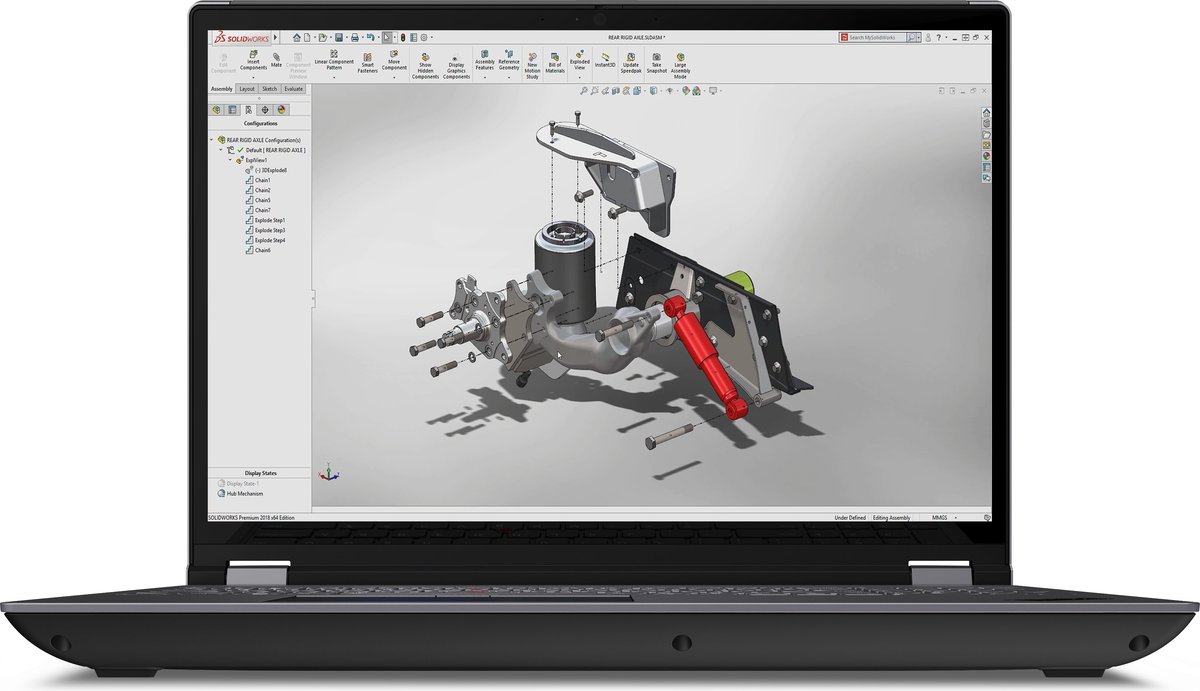
Task: Switch to the Sketch tab
Action: pos(269,89)
